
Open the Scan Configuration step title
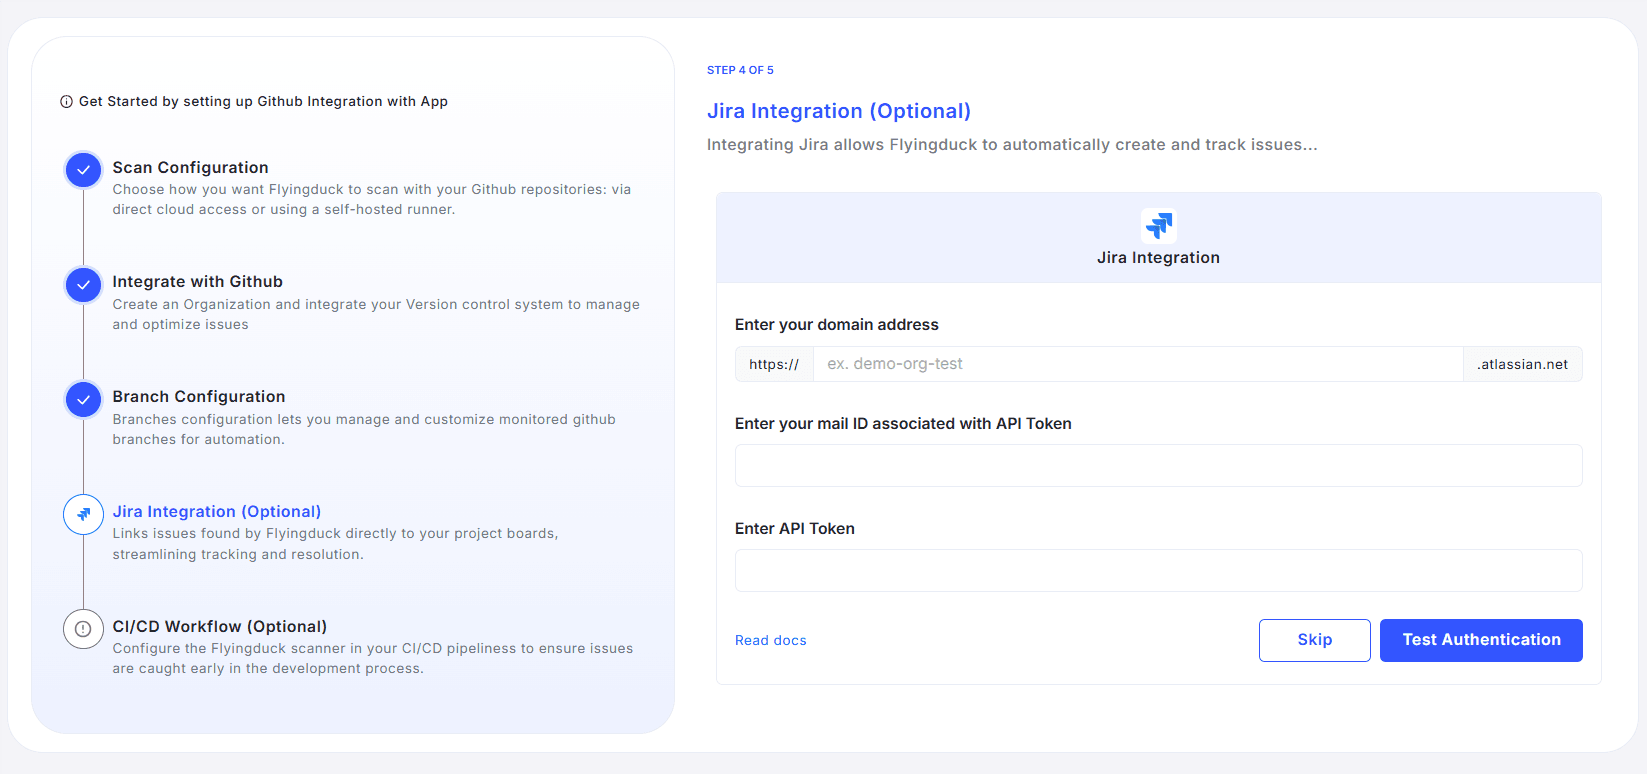[x=190, y=167]
